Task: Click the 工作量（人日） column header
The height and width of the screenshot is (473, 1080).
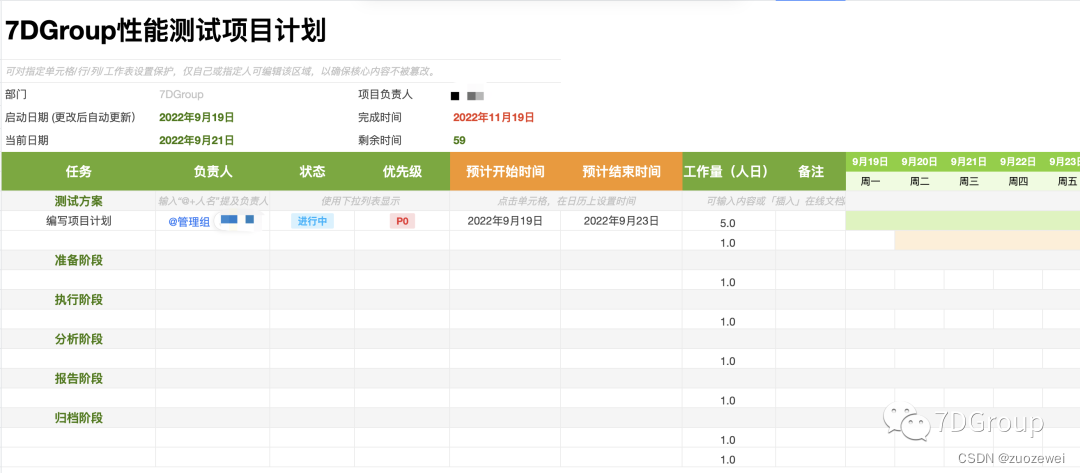Action: click(729, 171)
